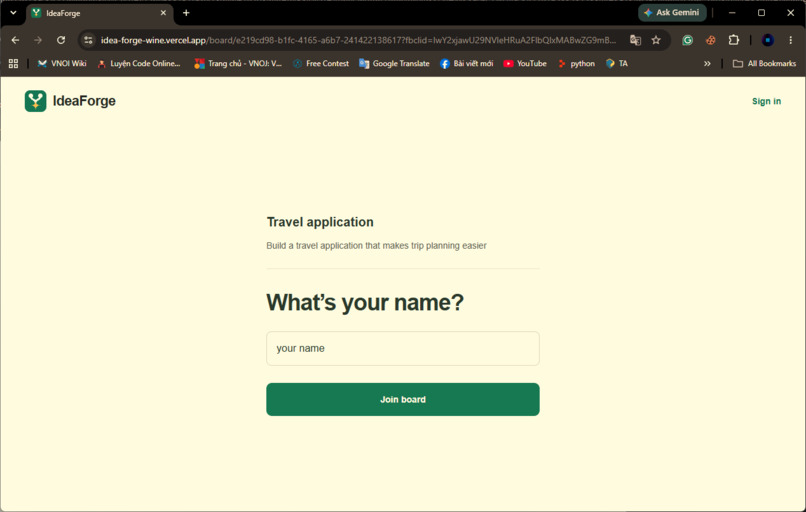Open the Free Contest bookmark
This screenshot has width=806, height=512.
pos(321,64)
